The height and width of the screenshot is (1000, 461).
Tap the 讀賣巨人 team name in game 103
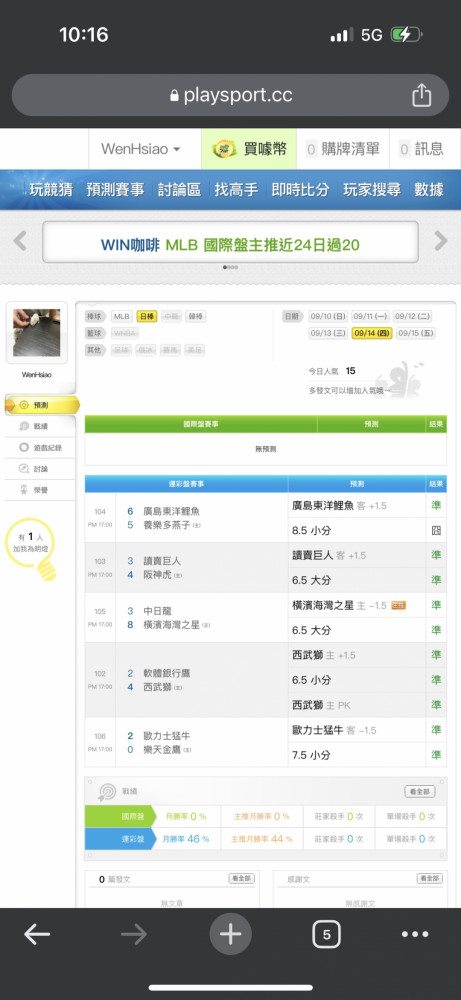pyautogui.click(x=162, y=561)
